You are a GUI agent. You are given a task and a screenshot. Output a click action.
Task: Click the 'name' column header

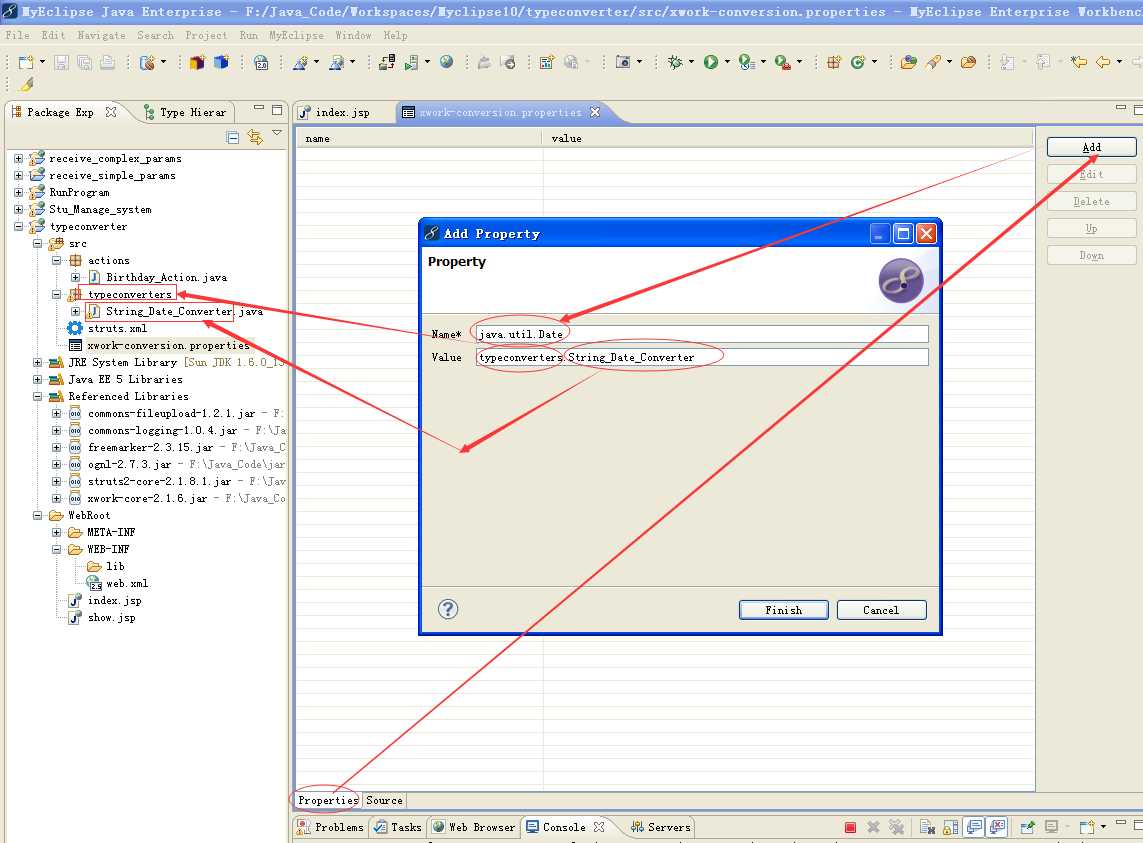pyautogui.click(x=418, y=139)
